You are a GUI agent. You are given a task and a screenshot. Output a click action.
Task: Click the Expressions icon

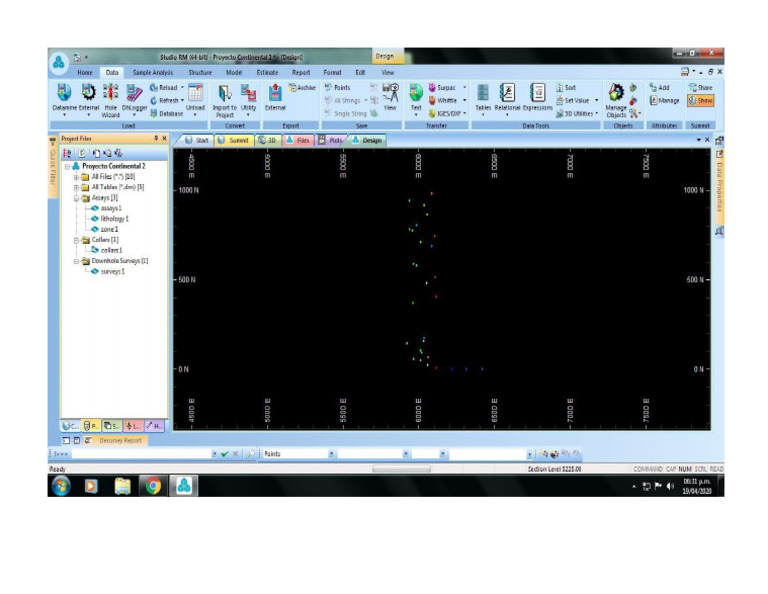[x=537, y=97]
